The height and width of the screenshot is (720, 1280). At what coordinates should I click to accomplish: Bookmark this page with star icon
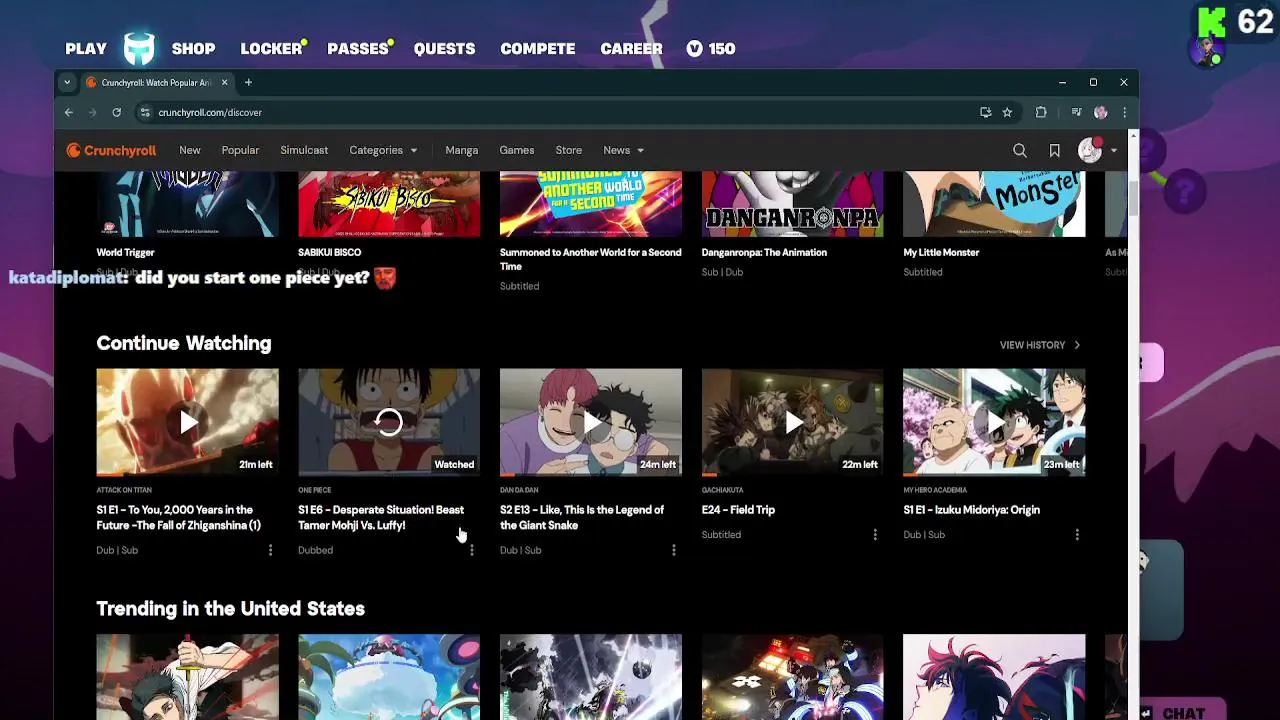[x=1007, y=112]
